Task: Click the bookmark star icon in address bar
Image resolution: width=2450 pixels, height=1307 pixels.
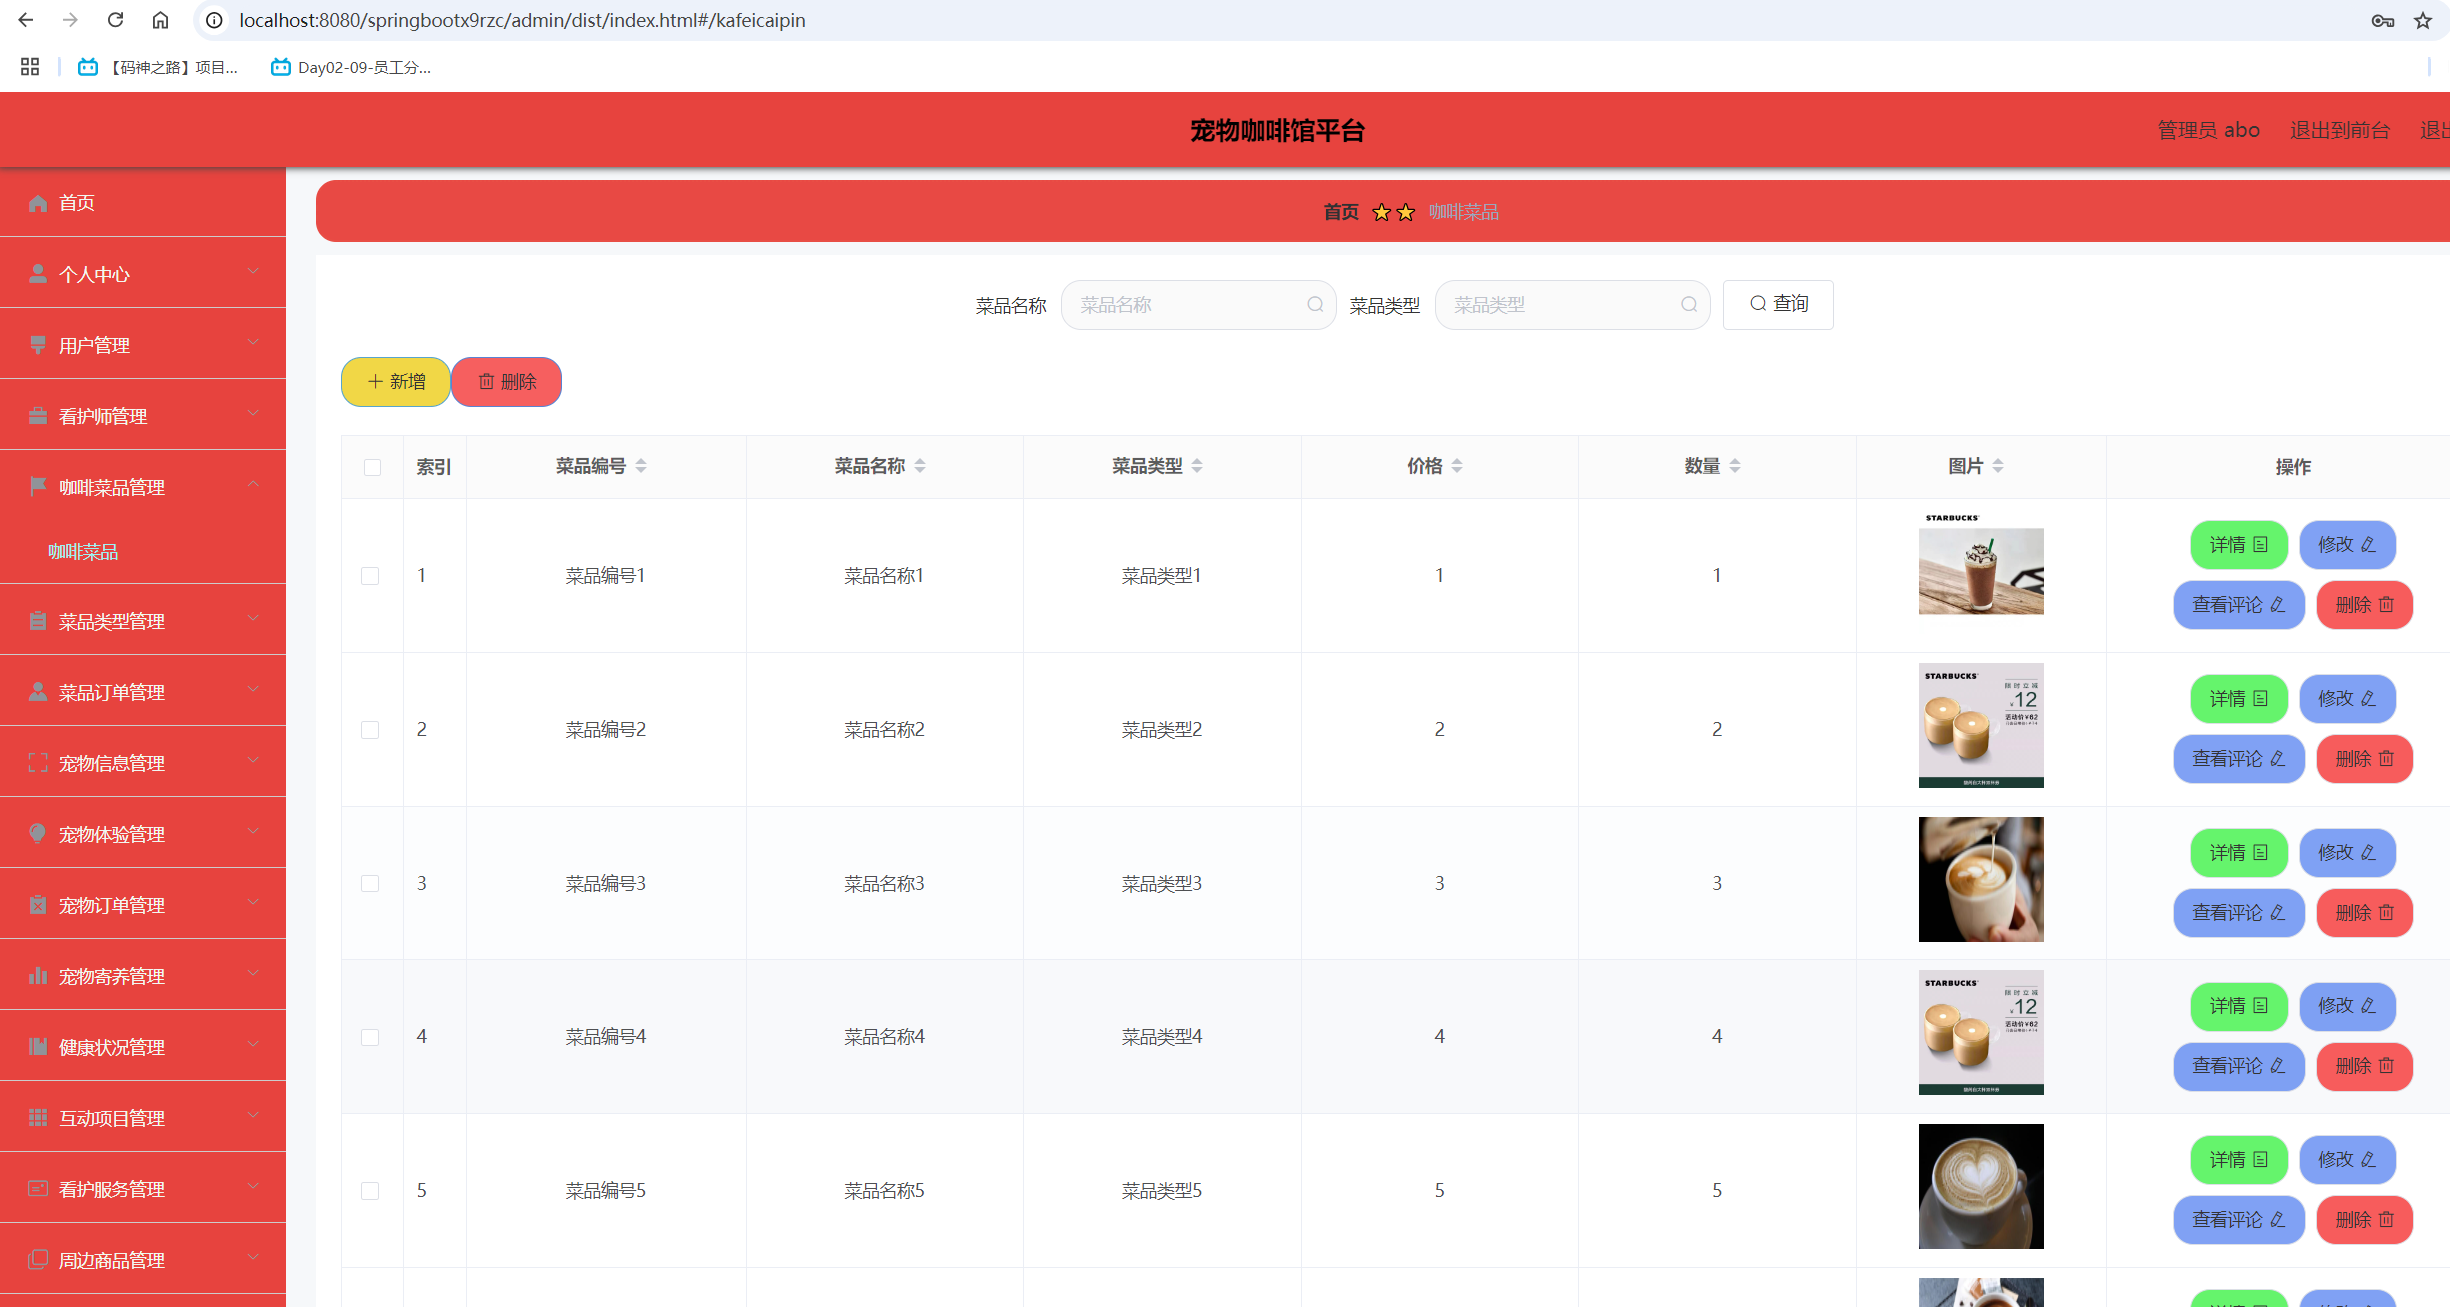Action: coord(2423,20)
